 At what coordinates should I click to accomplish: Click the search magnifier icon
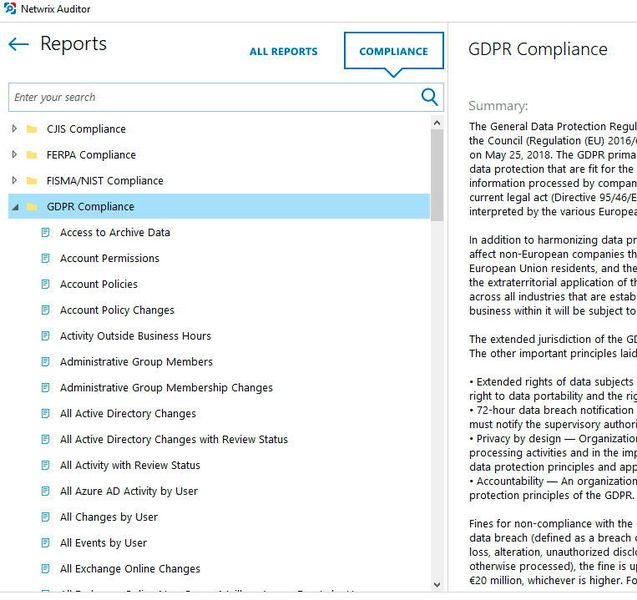[429, 97]
